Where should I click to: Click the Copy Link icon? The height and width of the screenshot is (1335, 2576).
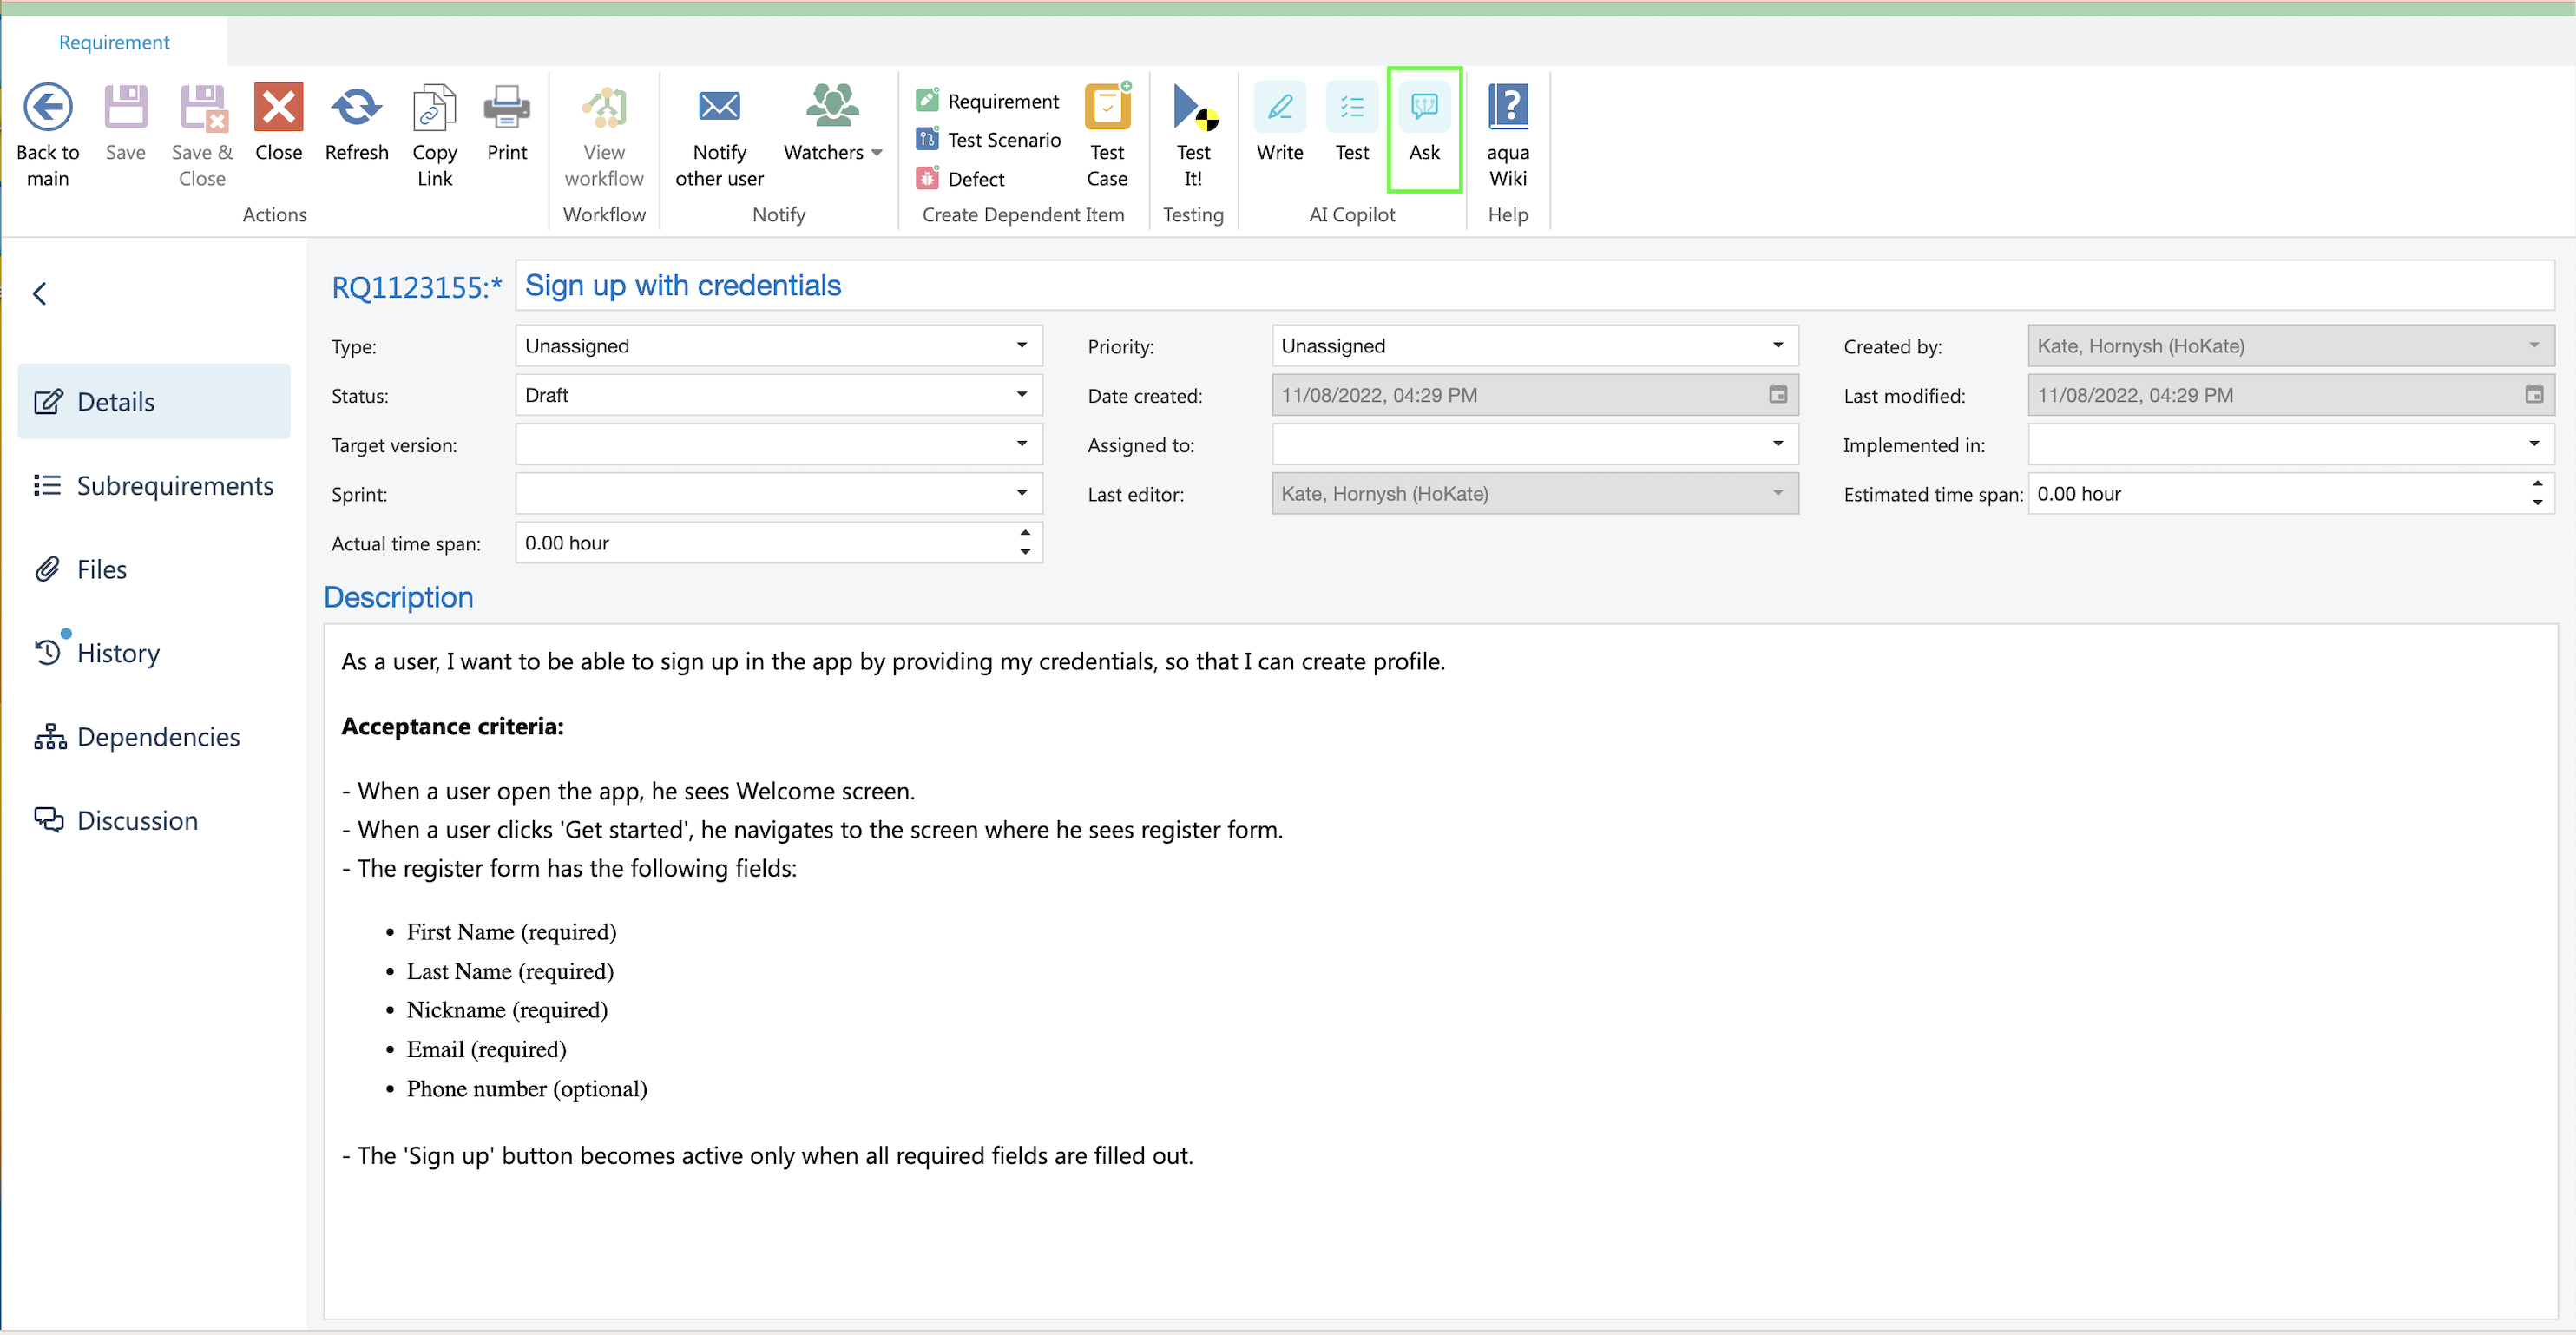(x=434, y=107)
